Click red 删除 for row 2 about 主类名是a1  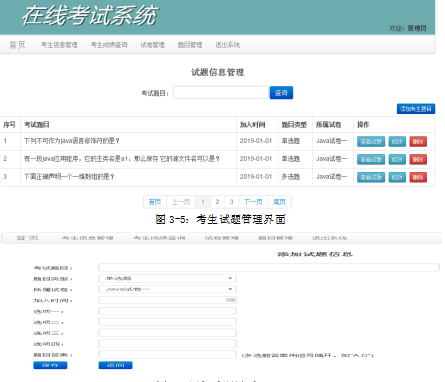click(x=418, y=159)
